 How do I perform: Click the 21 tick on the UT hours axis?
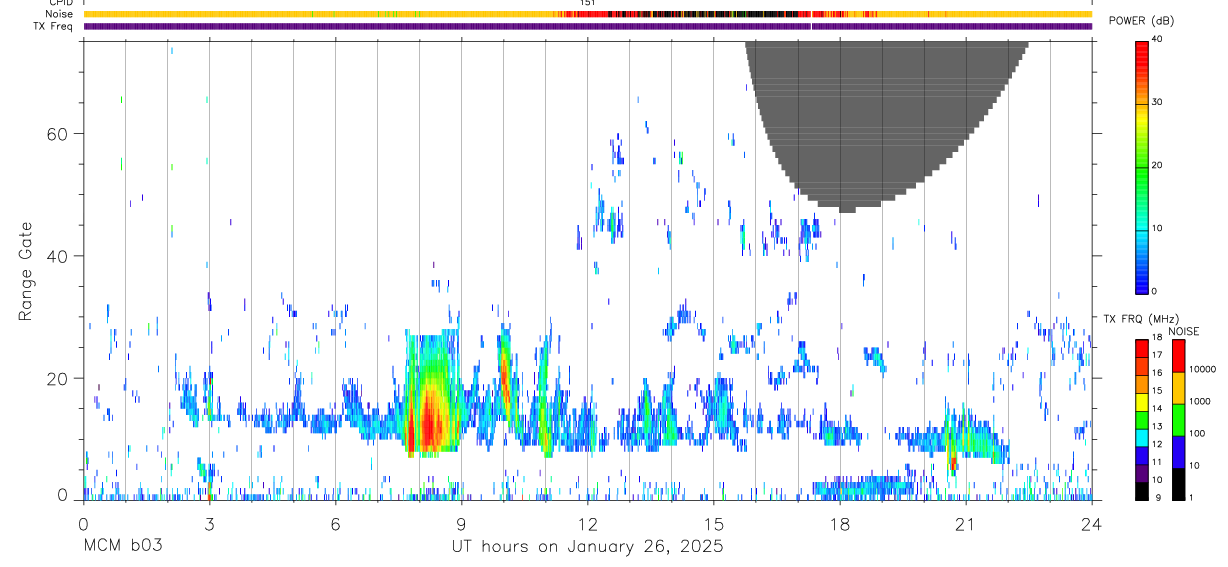pos(965,524)
